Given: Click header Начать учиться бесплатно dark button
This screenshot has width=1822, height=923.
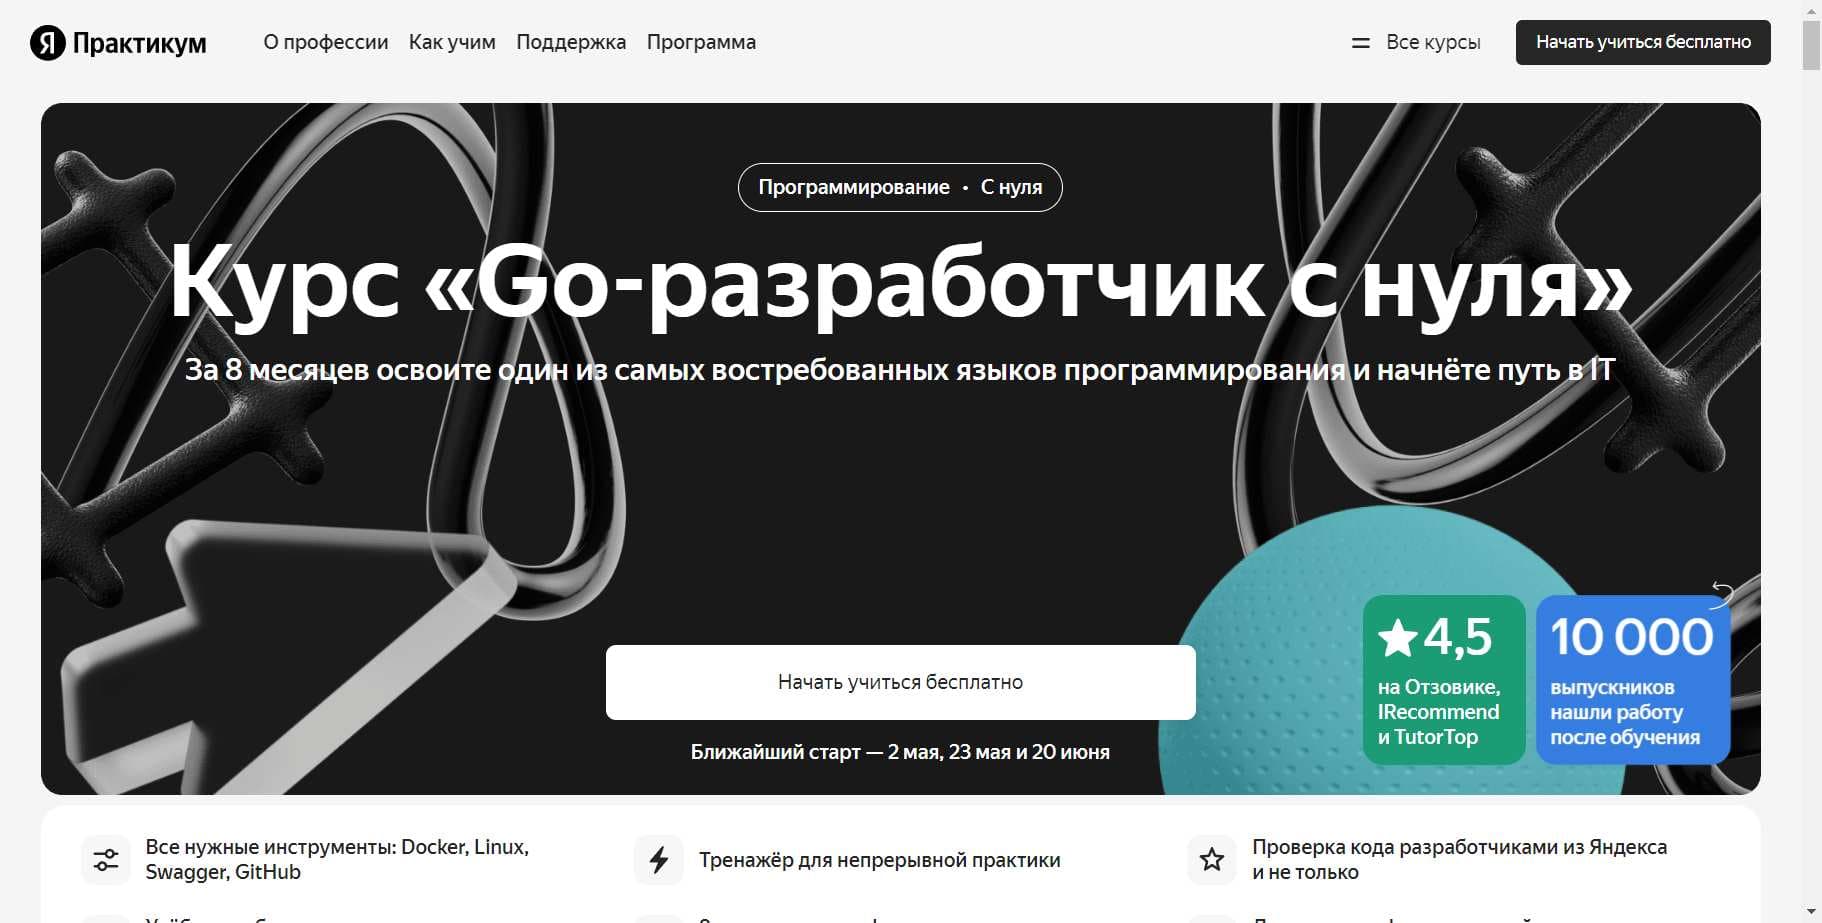Looking at the screenshot, I should point(1643,42).
